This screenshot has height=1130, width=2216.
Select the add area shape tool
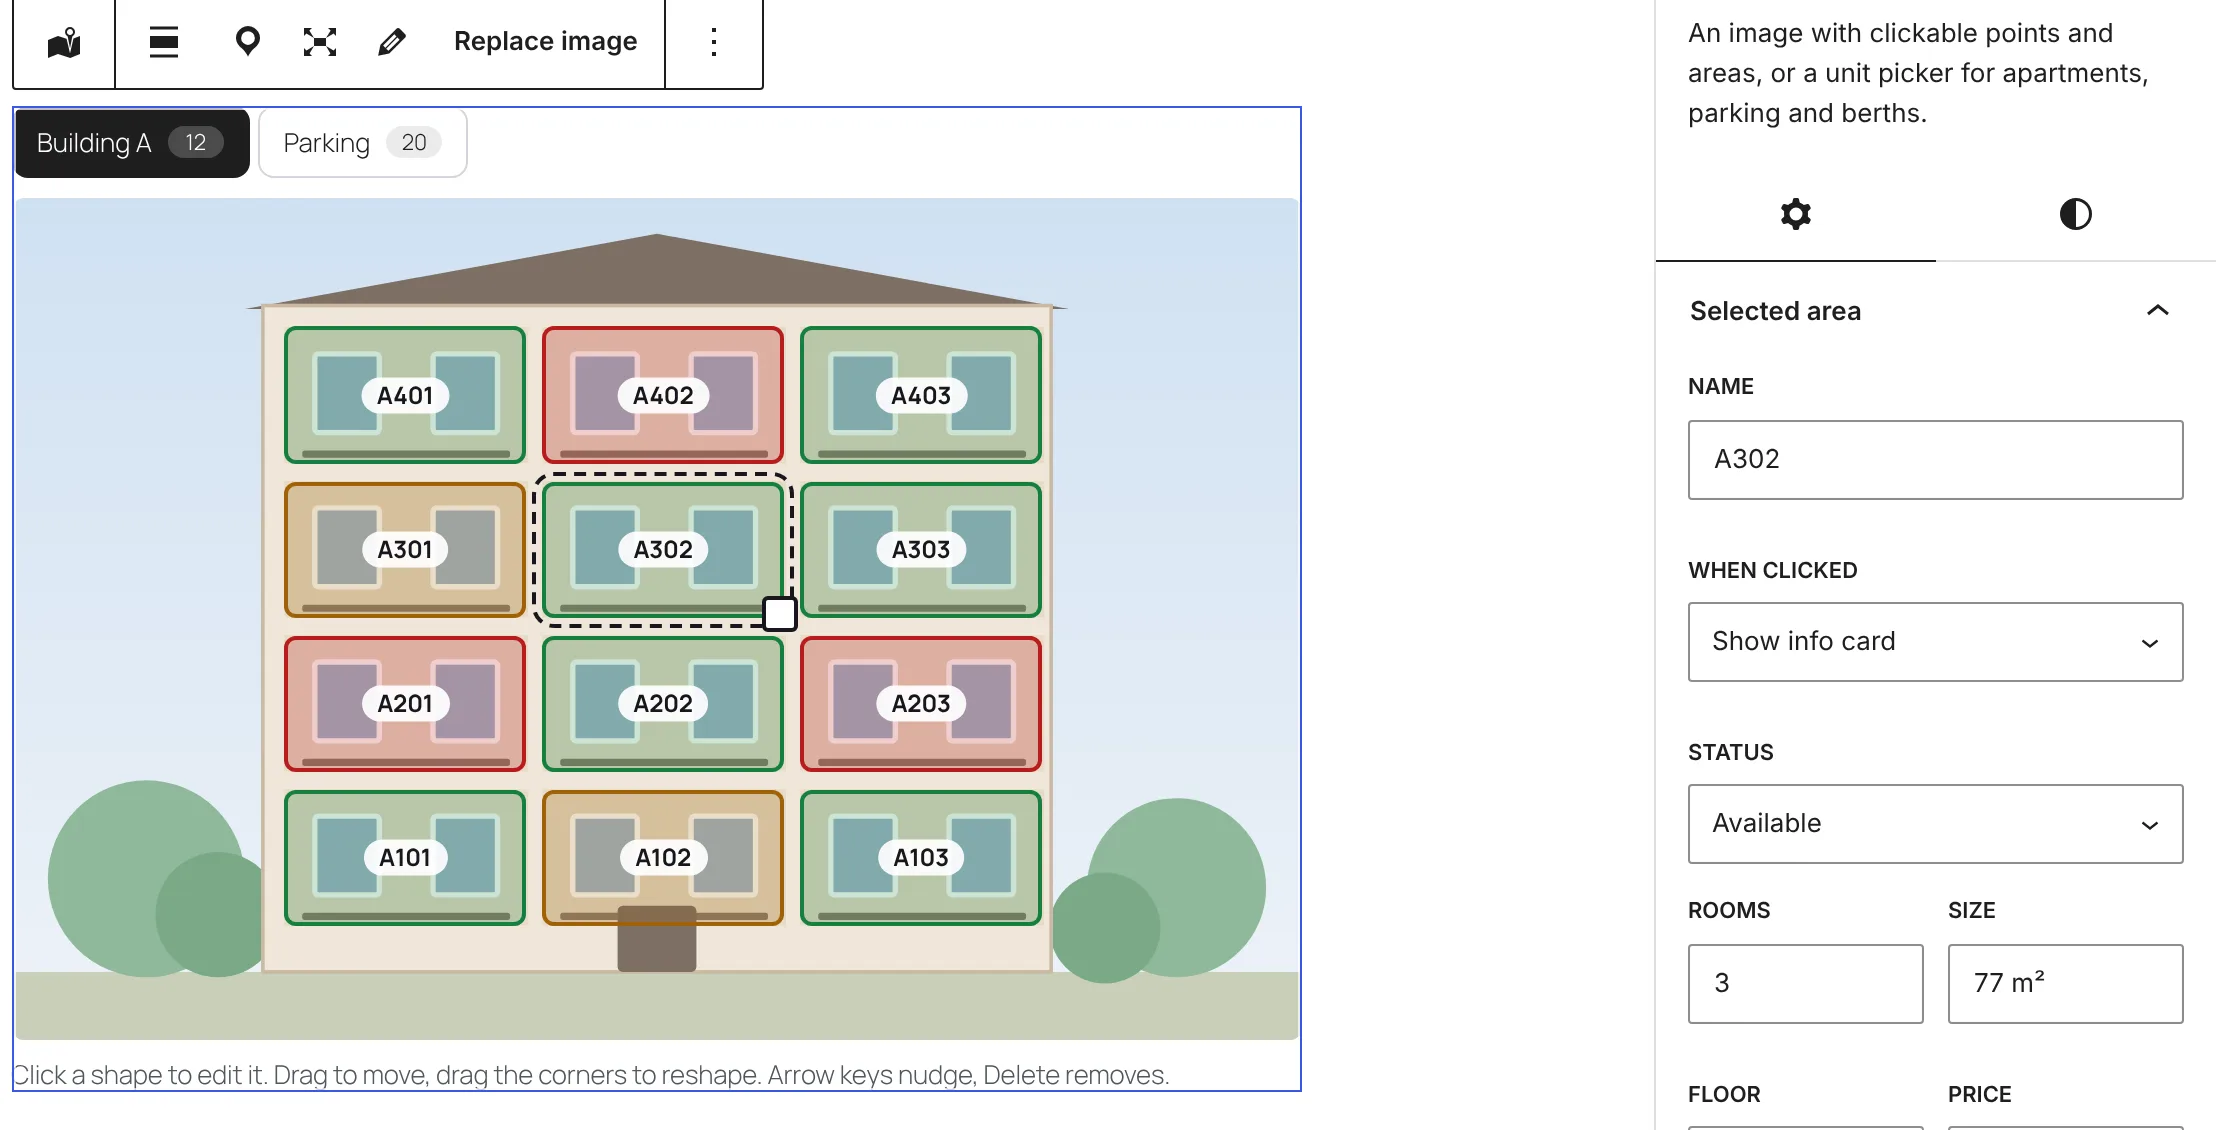click(x=320, y=42)
